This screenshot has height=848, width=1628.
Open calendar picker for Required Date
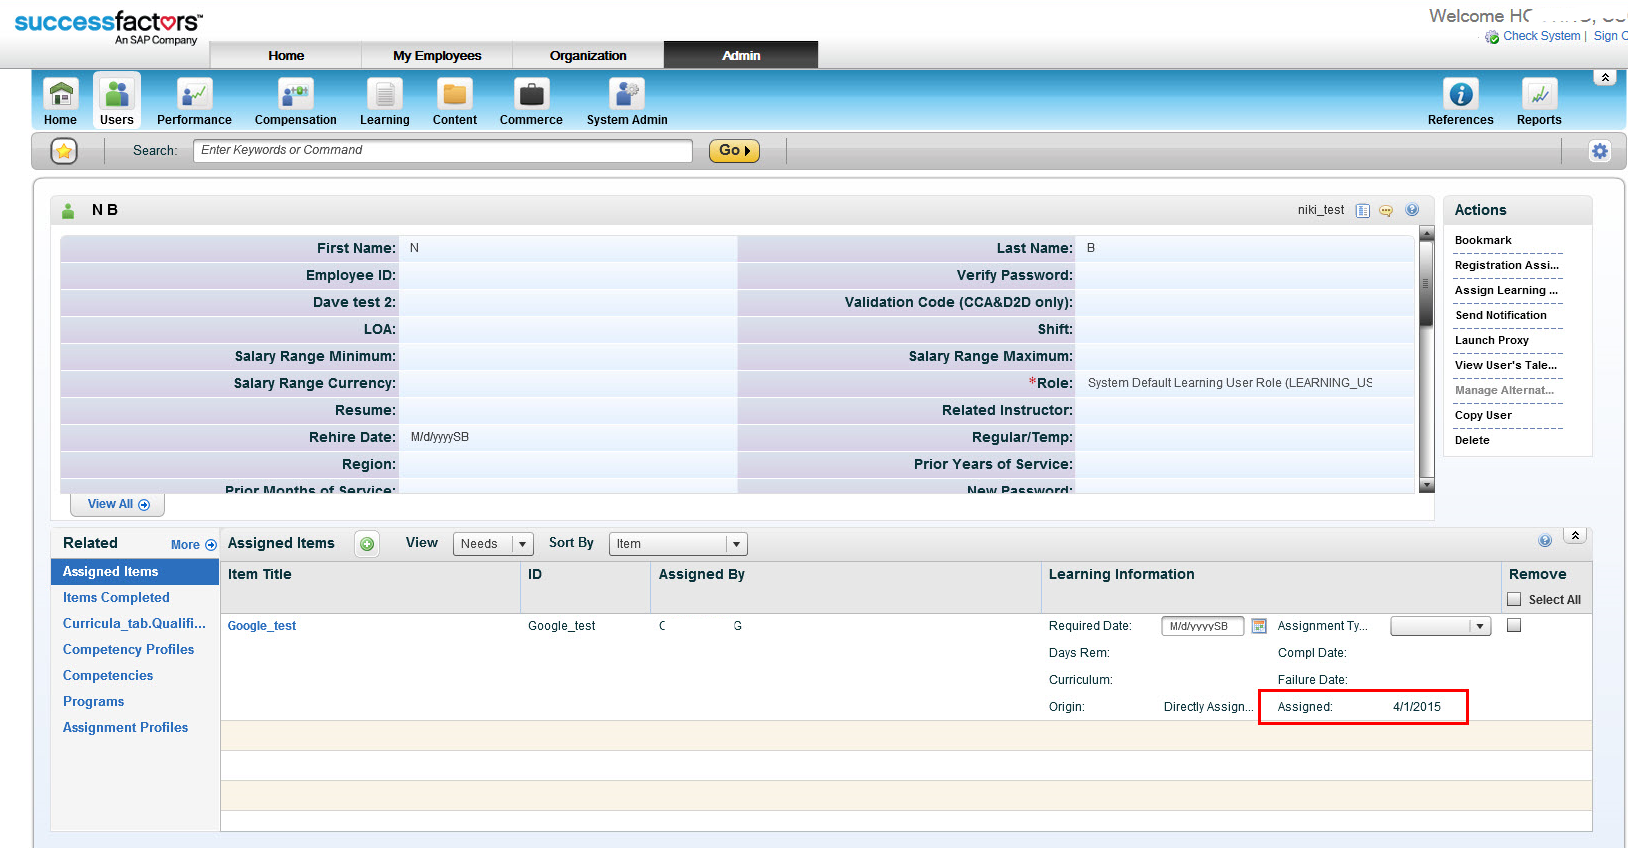click(1259, 626)
